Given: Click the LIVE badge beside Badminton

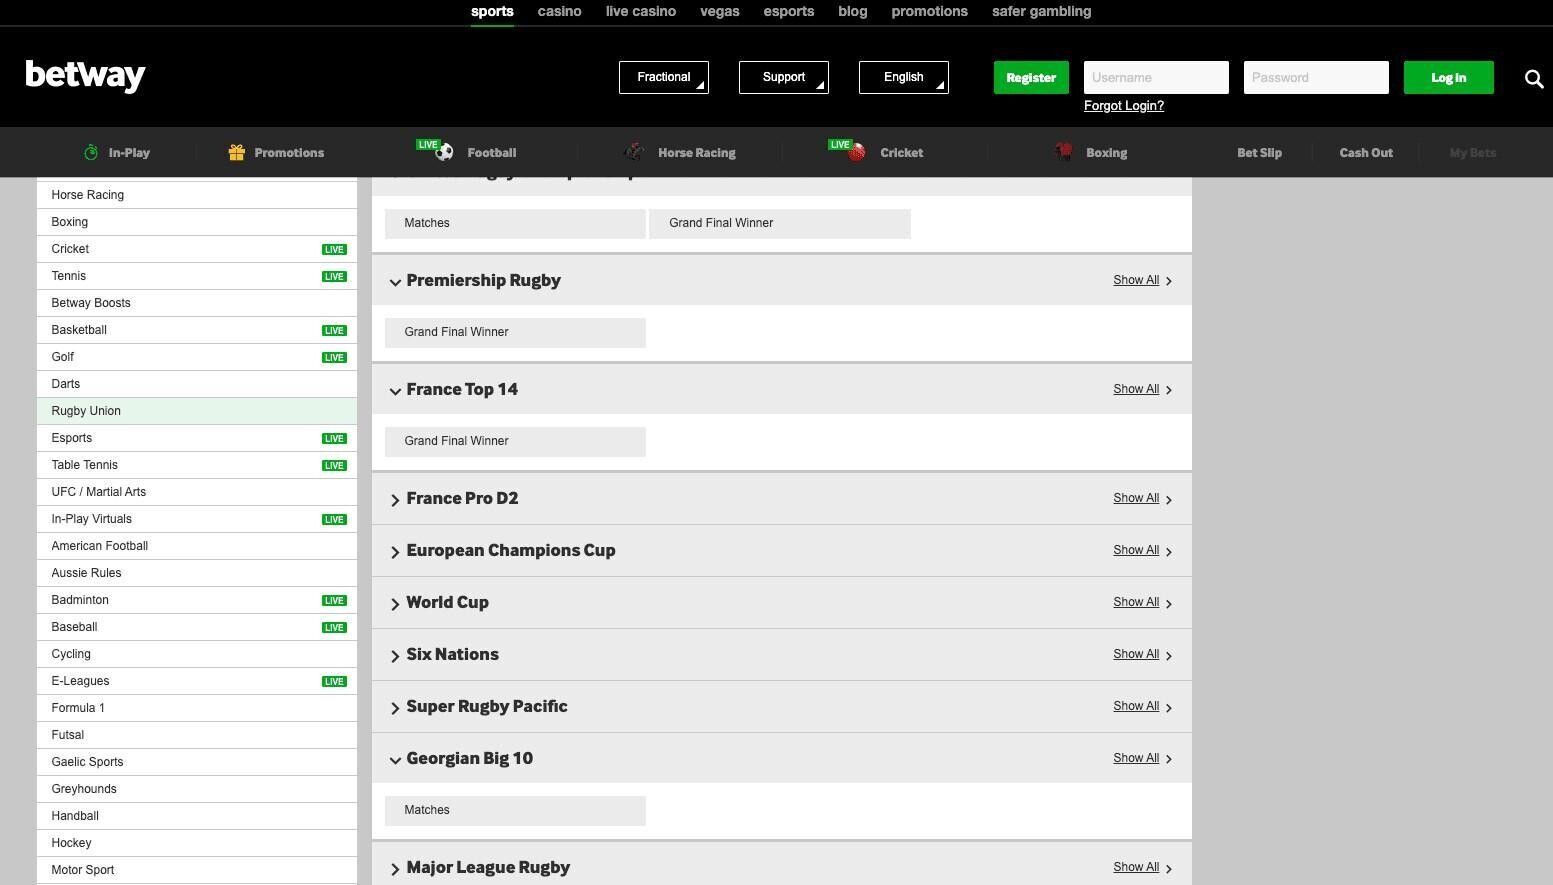Looking at the screenshot, I should pyautogui.click(x=334, y=601).
